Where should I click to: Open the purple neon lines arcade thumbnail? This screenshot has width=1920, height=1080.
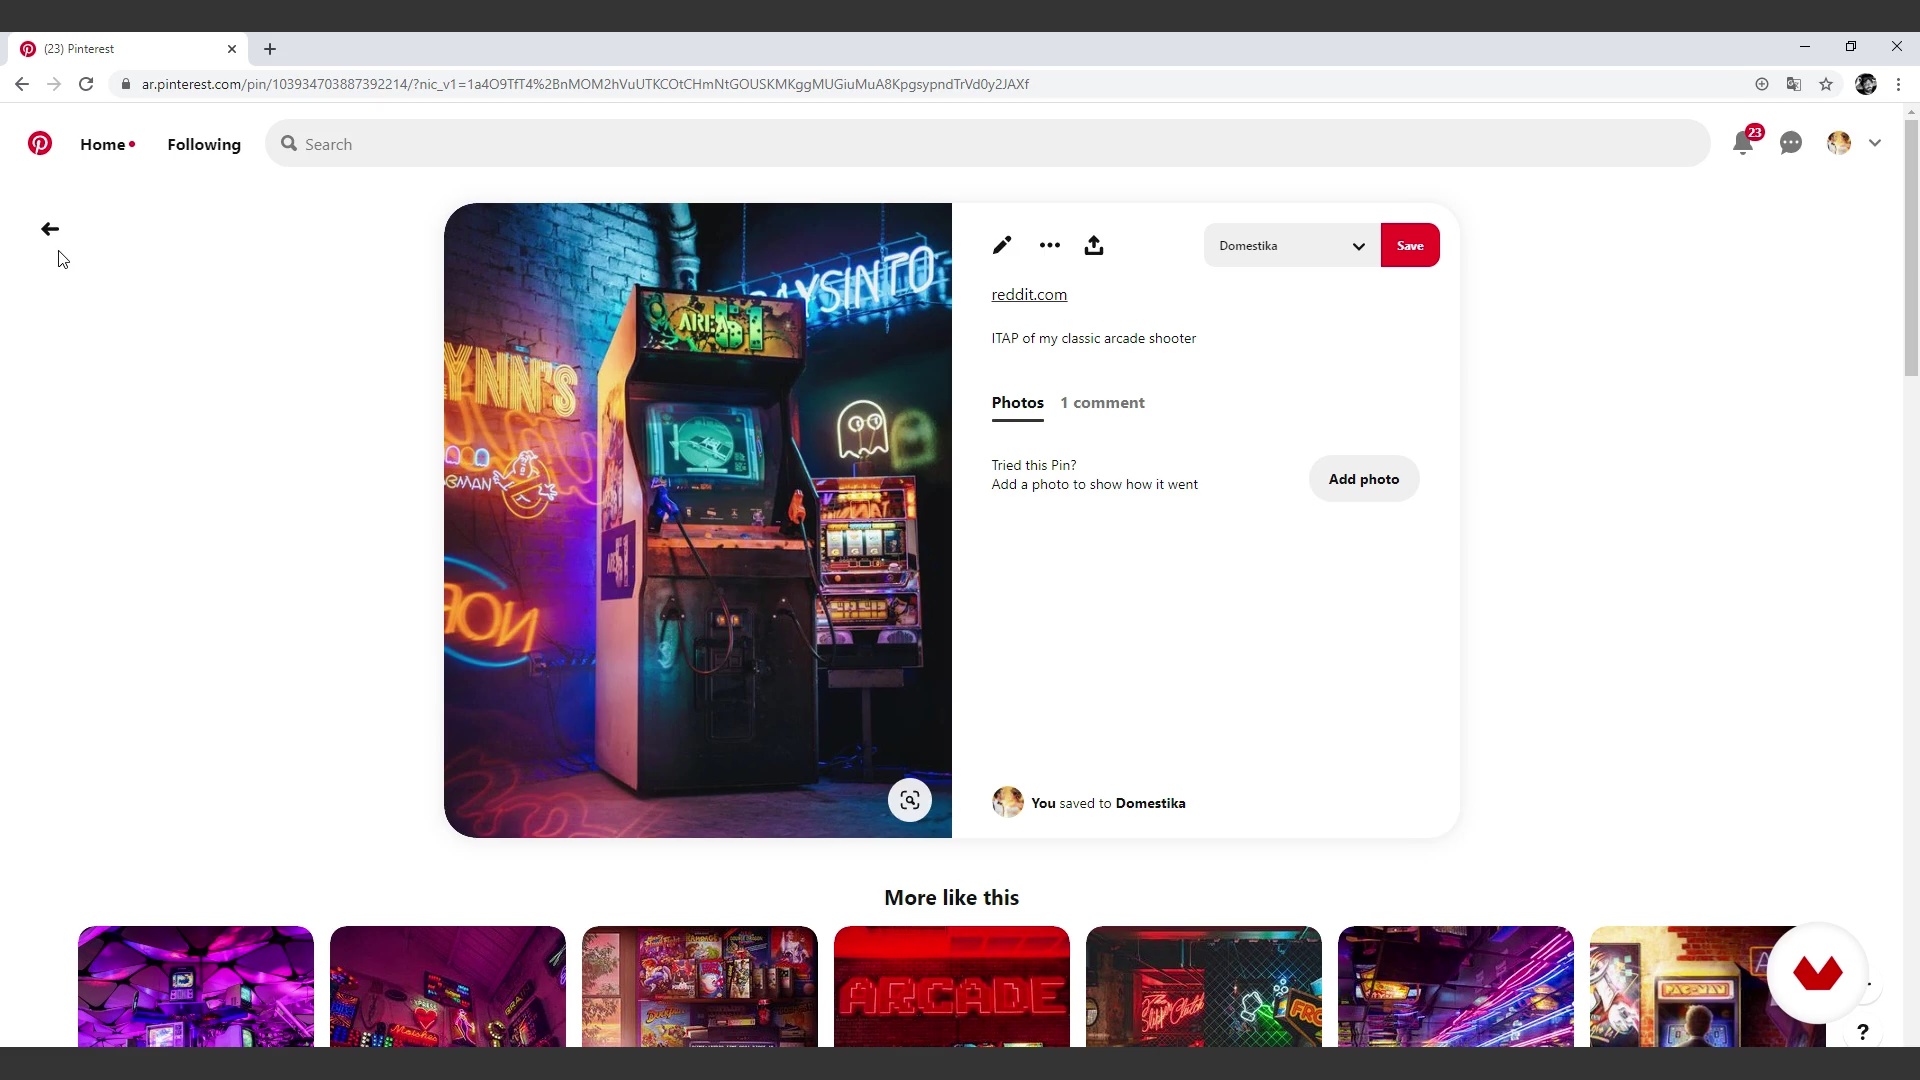1456,987
